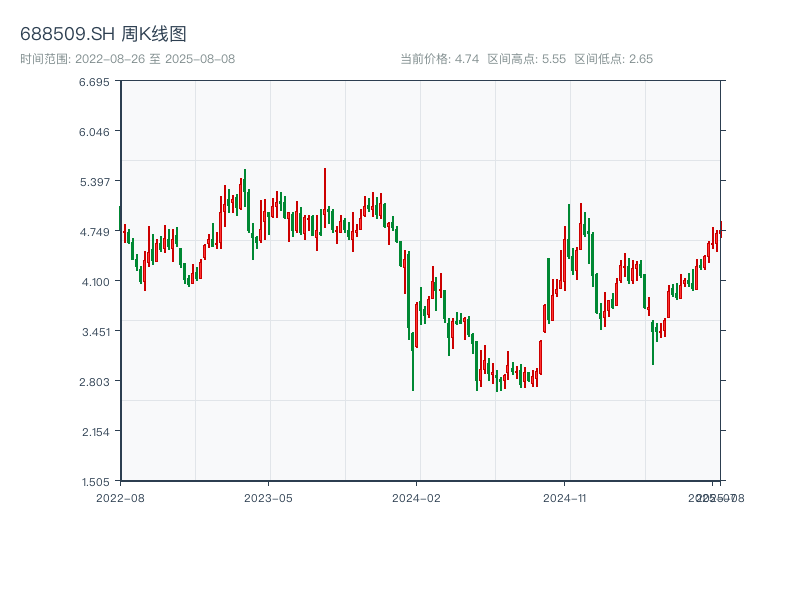Screen dimensions: 800x600
Task: Click the tallest red candle wick in mid-2023
Action: click(x=325, y=190)
